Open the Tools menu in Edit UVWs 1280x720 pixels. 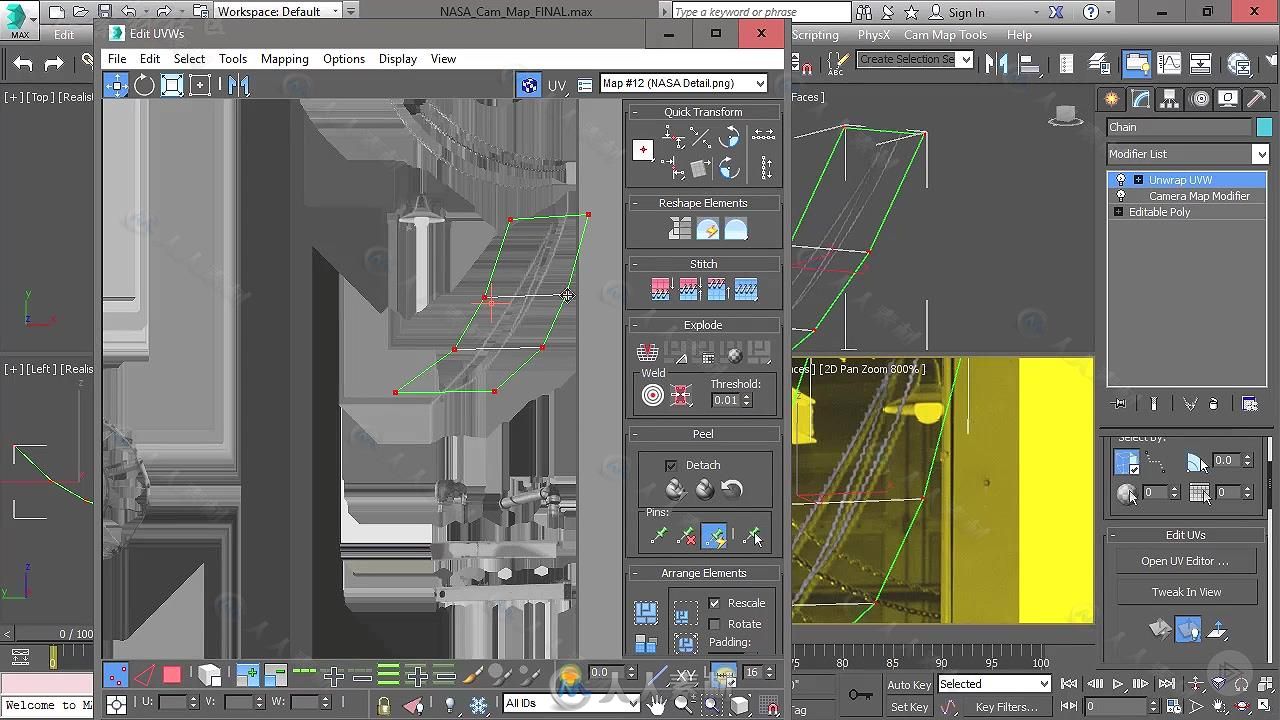tap(233, 59)
